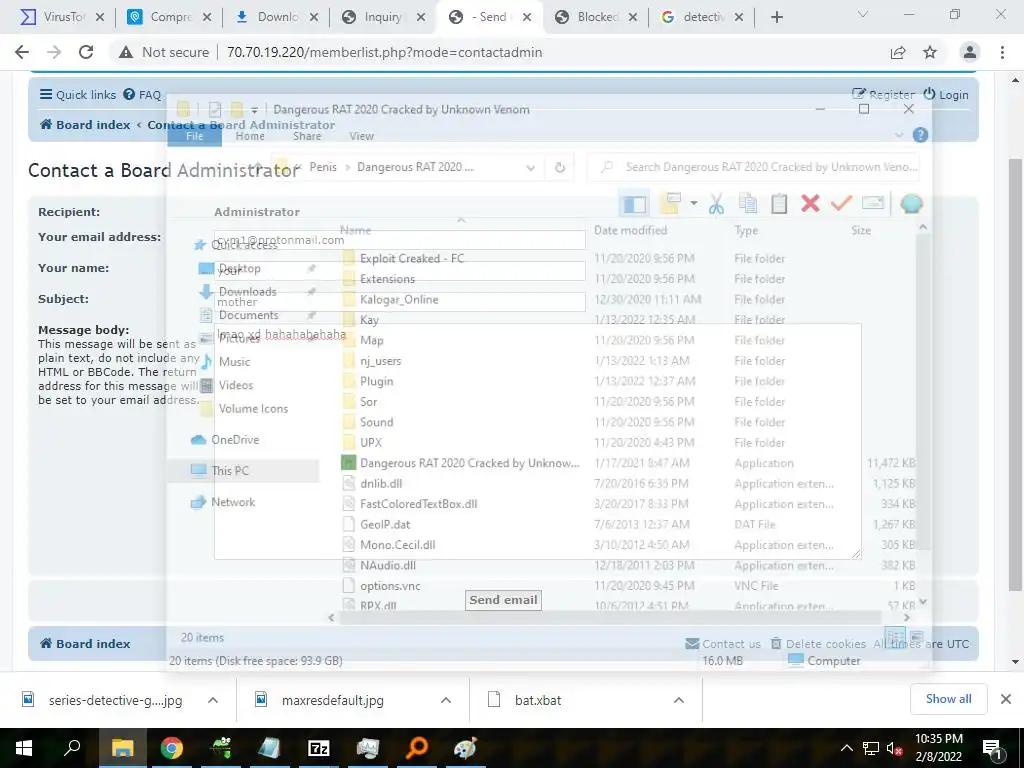The height and width of the screenshot is (768, 1024).
Task: Click the Login link on the forum
Action: pyautogui.click(x=946, y=95)
